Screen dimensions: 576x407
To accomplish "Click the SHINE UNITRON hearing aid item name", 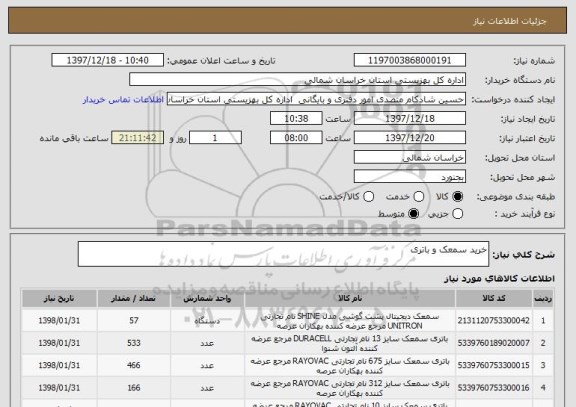I will (x=350, y=321).
